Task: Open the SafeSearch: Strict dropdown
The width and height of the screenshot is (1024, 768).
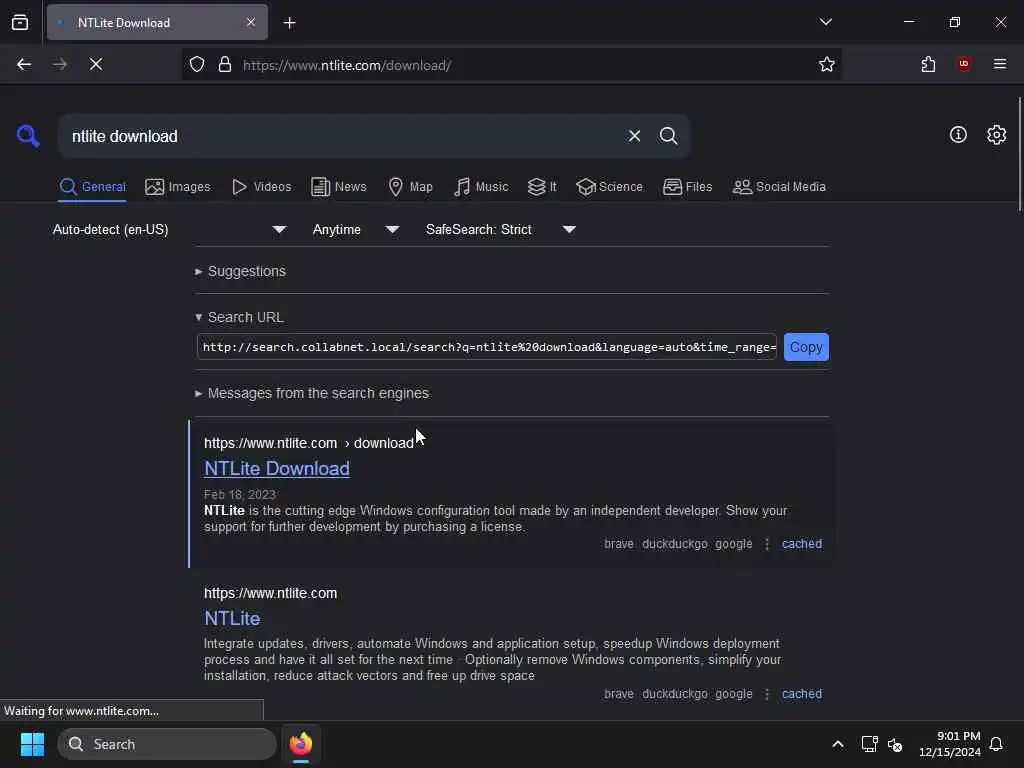Action: [x=500, y=229]
